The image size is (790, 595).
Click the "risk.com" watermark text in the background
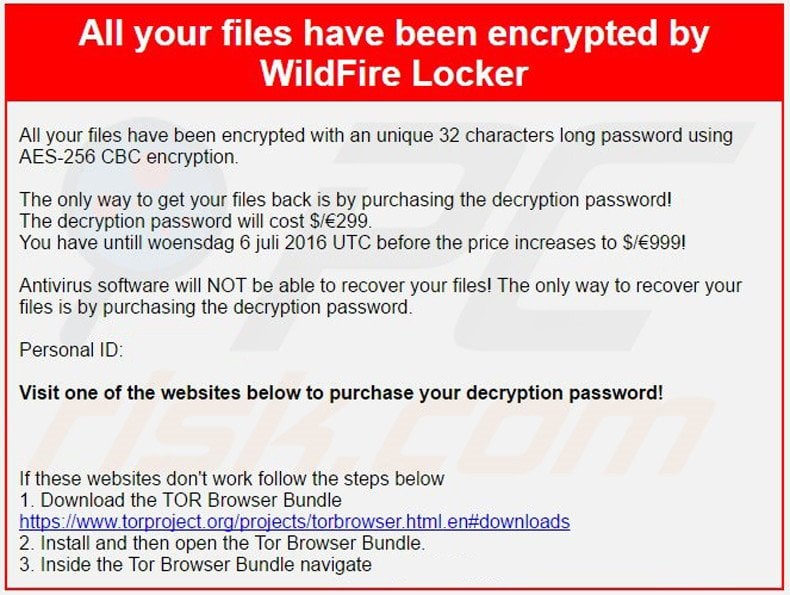click(400, 440)
